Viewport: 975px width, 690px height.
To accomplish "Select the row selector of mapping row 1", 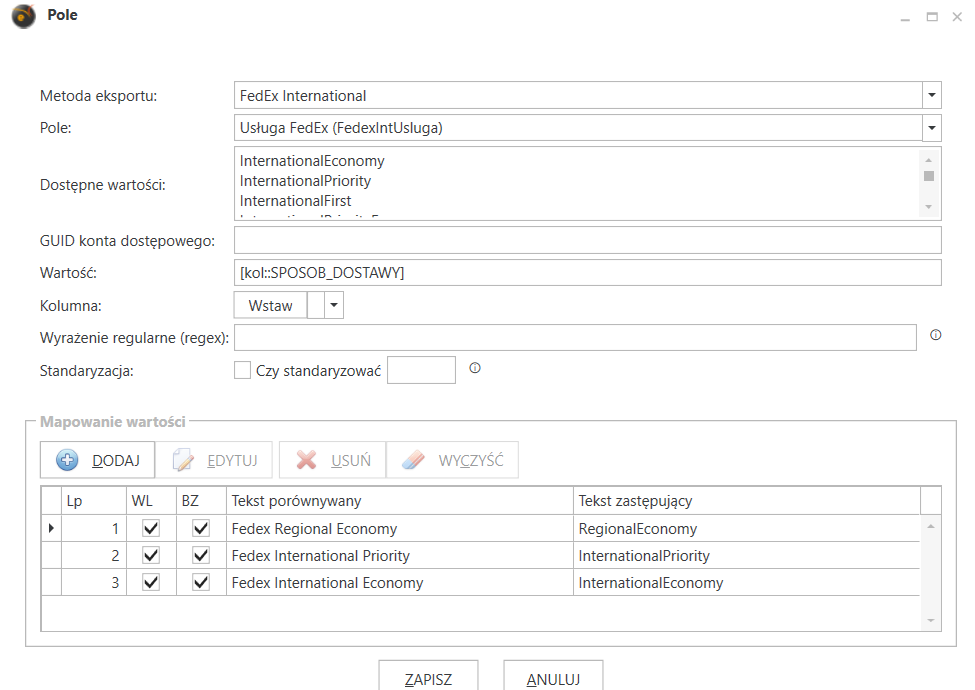I will point(52,528).
